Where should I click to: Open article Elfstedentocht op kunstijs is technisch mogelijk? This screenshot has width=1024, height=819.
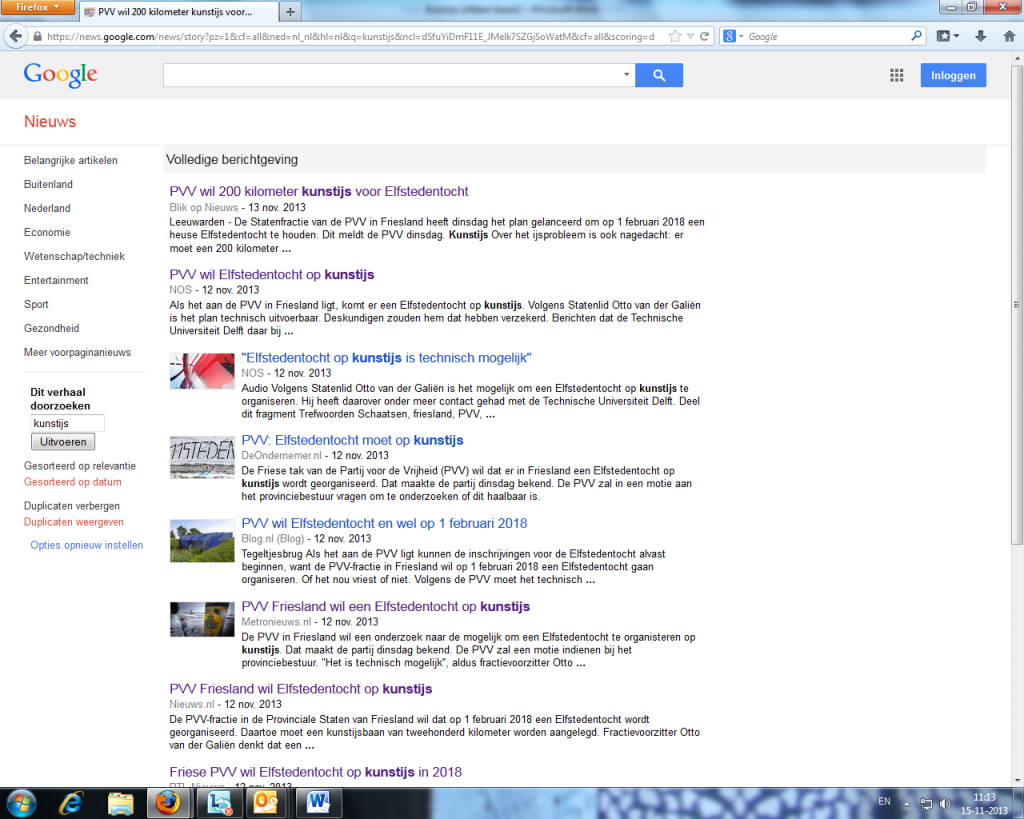(x=386, y=358)
